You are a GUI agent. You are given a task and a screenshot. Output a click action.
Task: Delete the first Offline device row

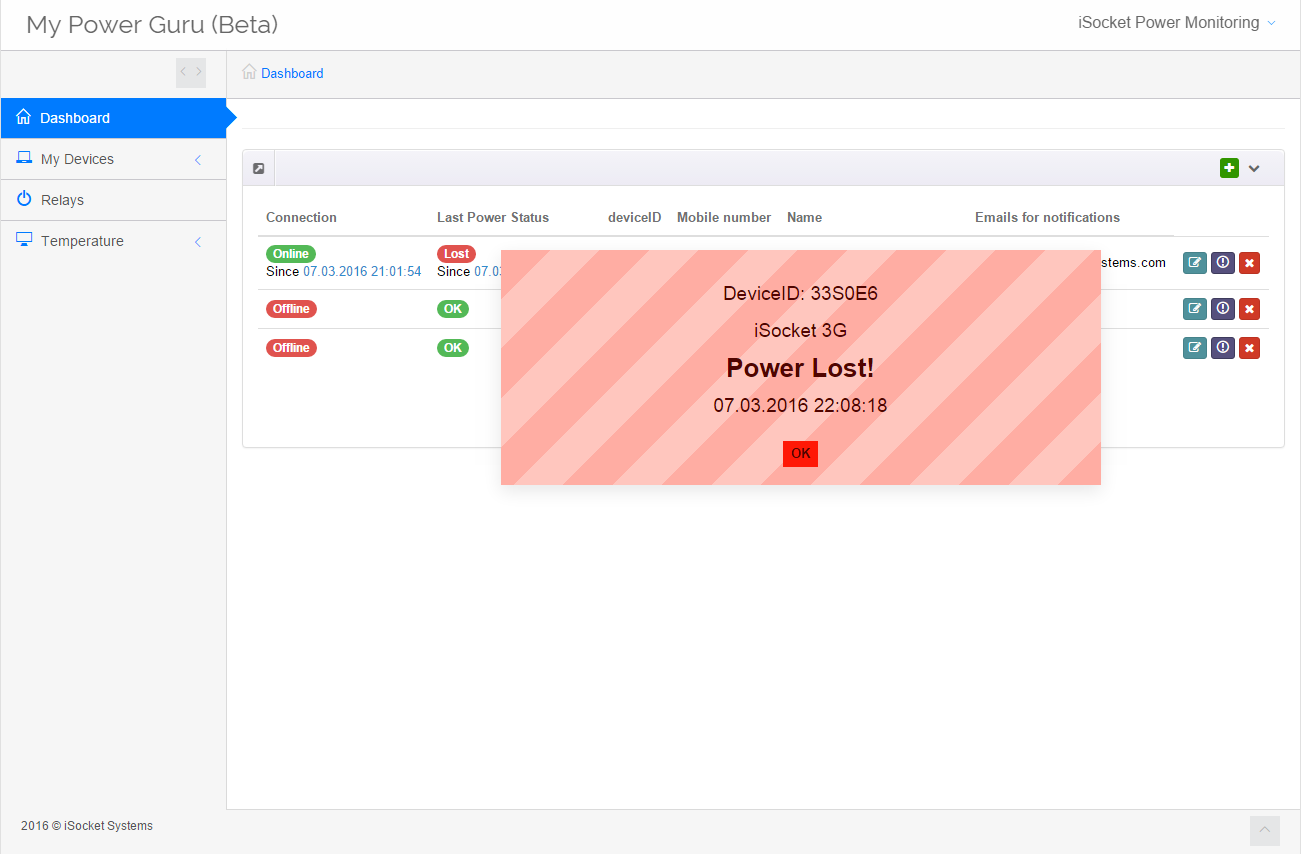point(1249,309)
